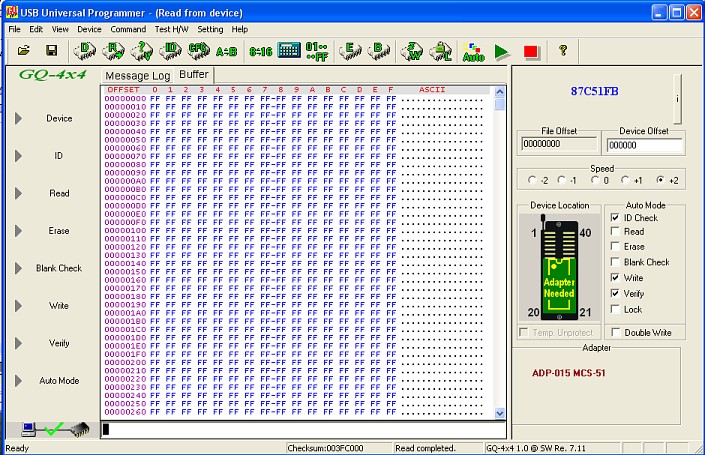Screen dimensions: 705x455
Task: Switch to the Message Log tab
Action: point(138,75)
